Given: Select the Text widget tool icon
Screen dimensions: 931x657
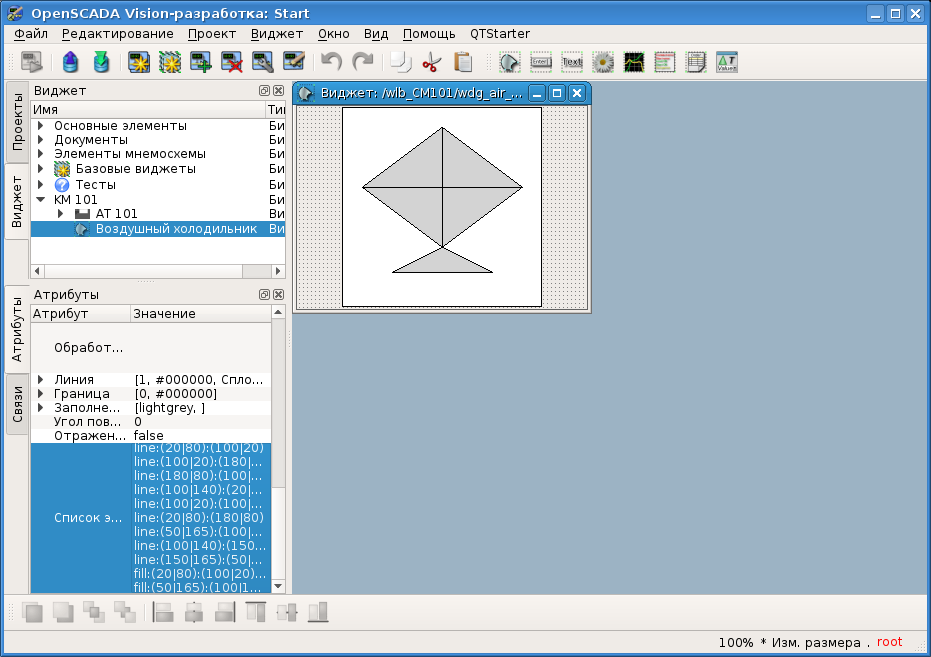Looking at the screenshot, I should [572, 62].
